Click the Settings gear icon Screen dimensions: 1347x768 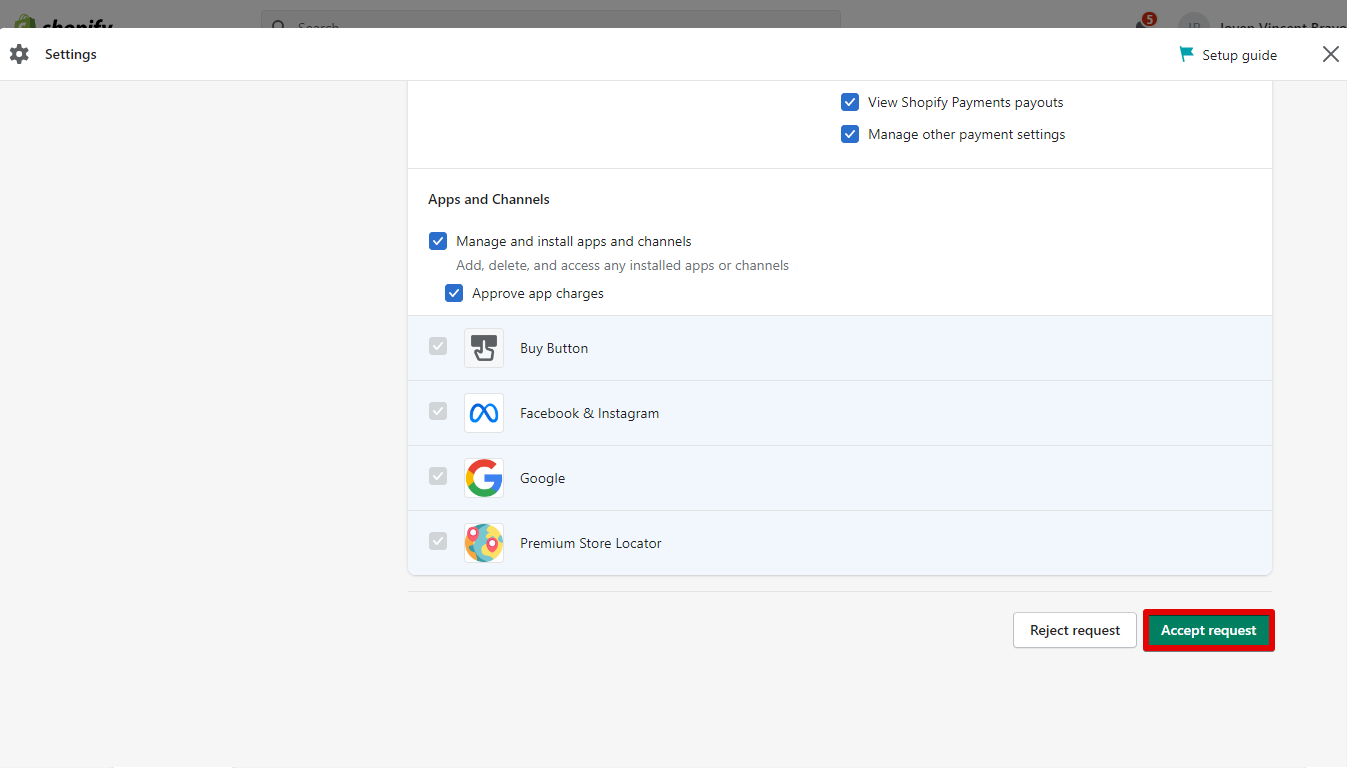tap(19, 54)
